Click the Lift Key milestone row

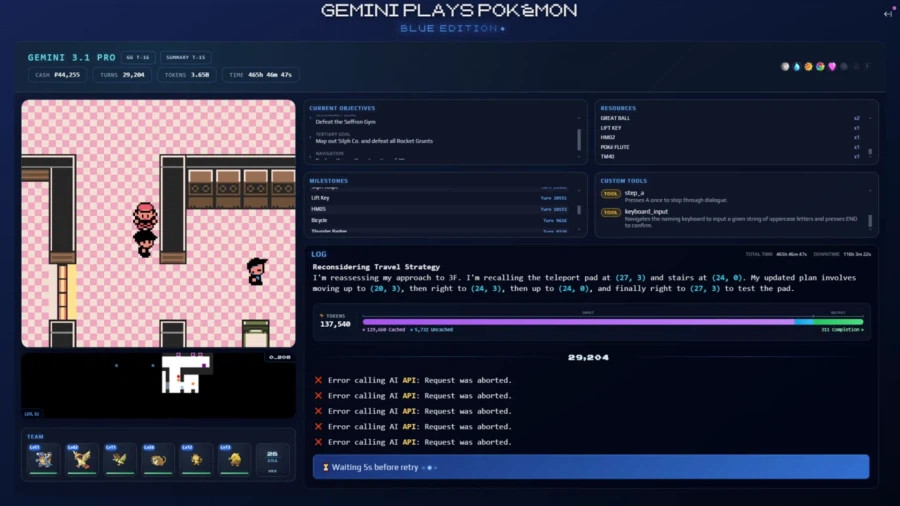(440, 198)
